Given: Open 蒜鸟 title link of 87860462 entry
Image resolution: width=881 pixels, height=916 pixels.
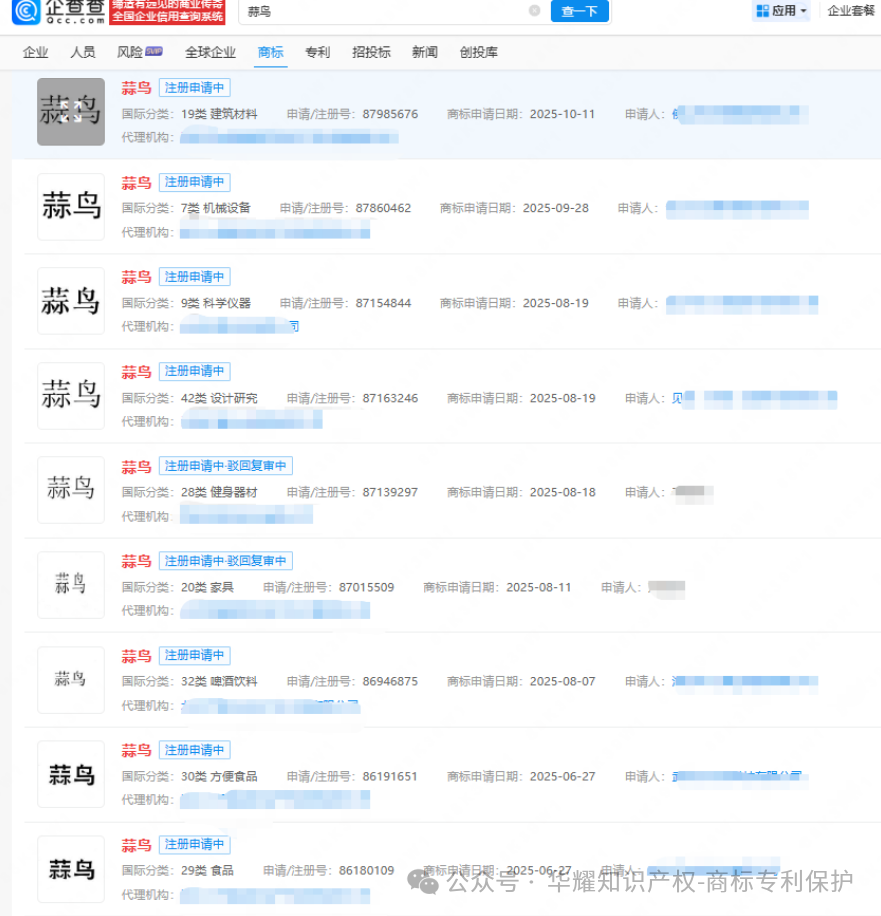Looking at the screenshot, I should tap(136, 182).
